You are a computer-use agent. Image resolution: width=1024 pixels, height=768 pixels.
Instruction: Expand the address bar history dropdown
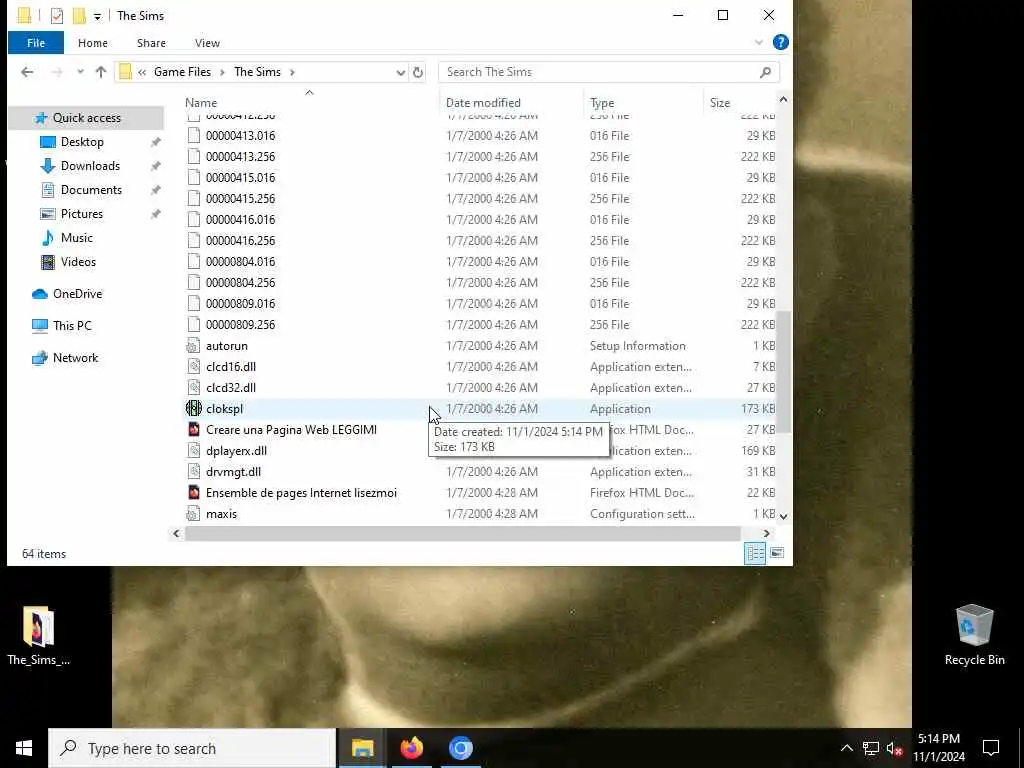pyautogui.click(x=400, y=72)
